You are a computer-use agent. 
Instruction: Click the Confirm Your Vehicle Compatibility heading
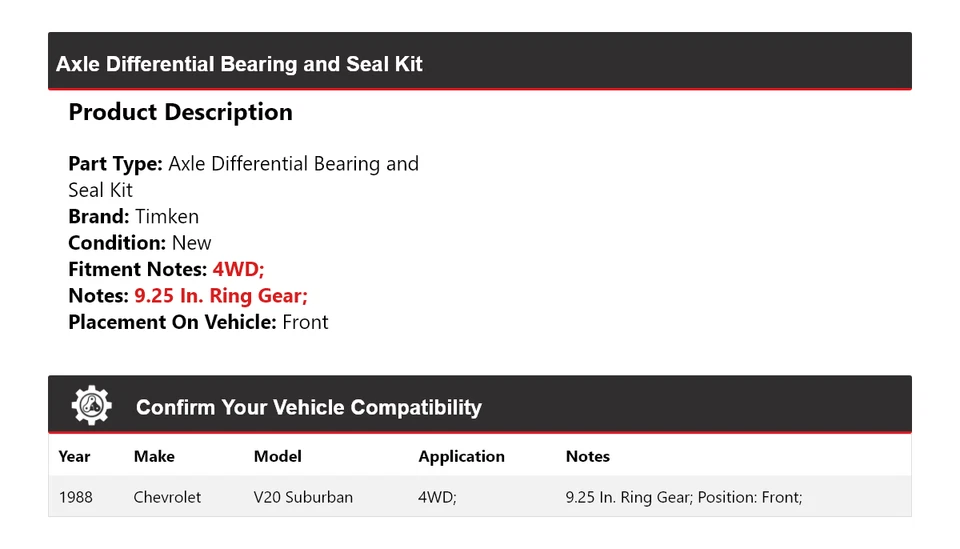point(308,408)
